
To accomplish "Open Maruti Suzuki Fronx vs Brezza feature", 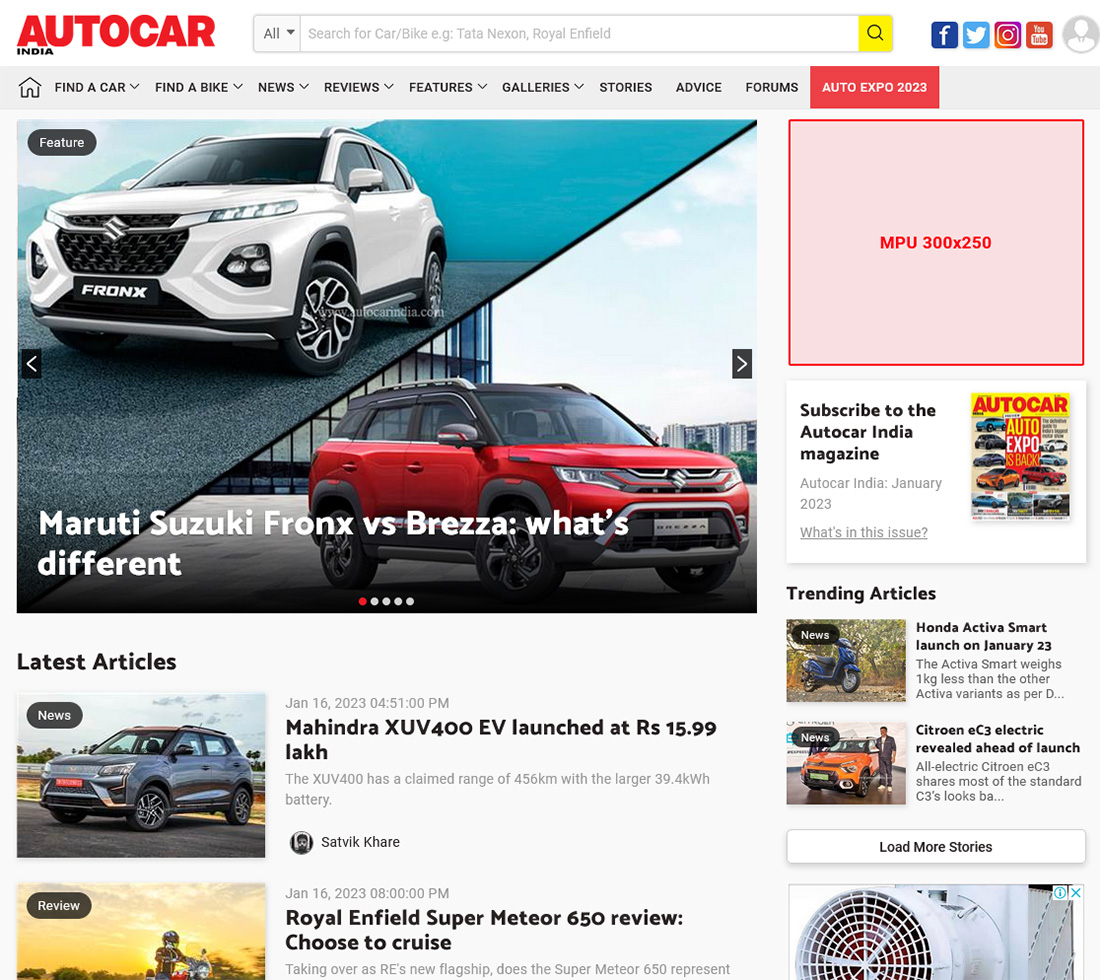I will pyautogui.click(x=333, y=543).
